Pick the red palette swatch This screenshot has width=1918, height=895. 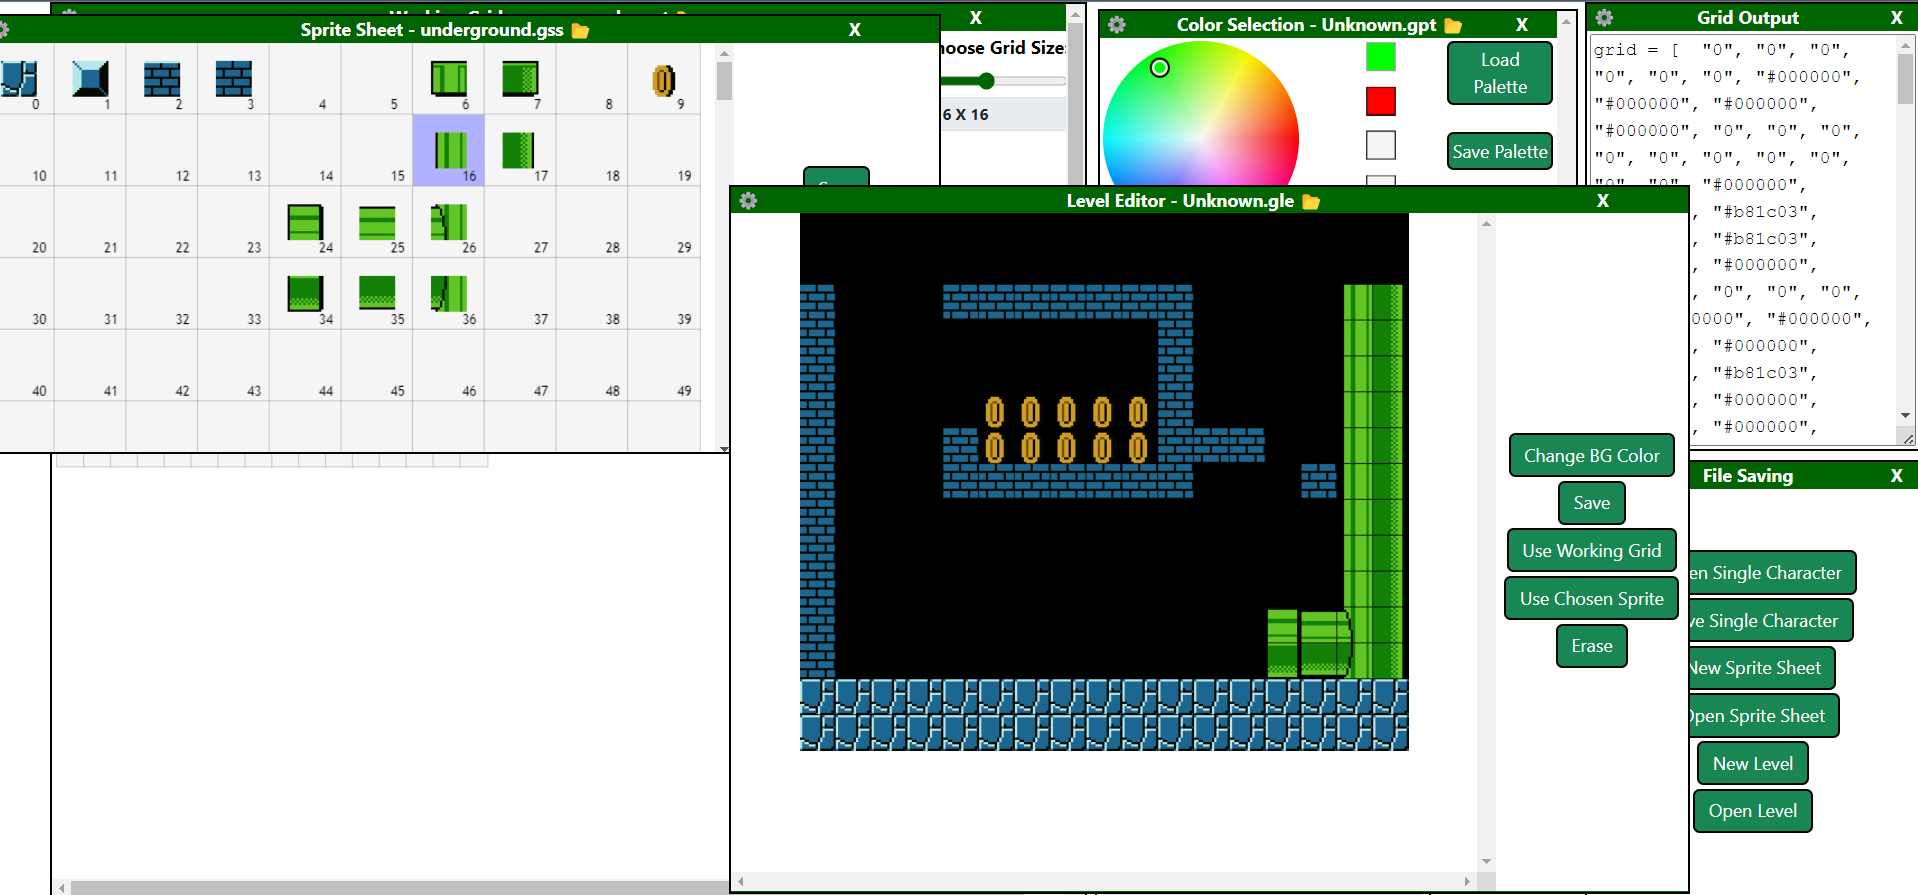(x=1381, y=101)
